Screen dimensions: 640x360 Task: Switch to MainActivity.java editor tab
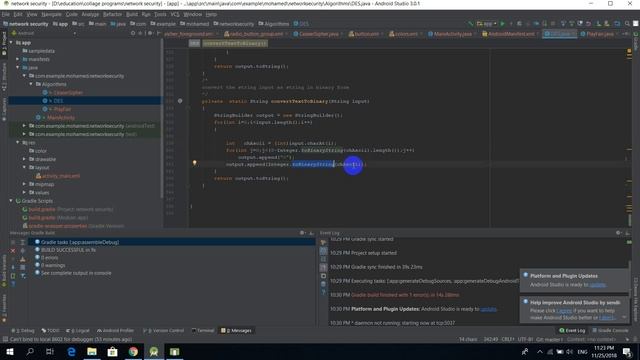click(452, 34)
